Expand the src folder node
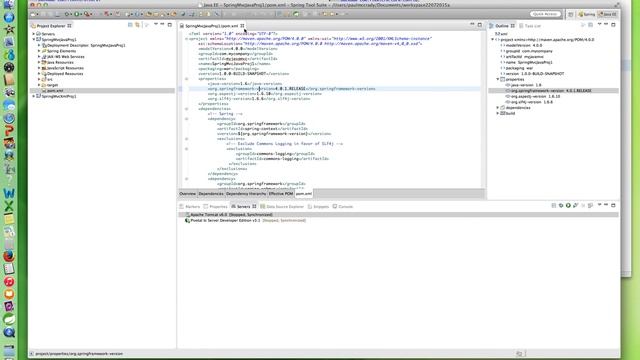 coord(39,79)
